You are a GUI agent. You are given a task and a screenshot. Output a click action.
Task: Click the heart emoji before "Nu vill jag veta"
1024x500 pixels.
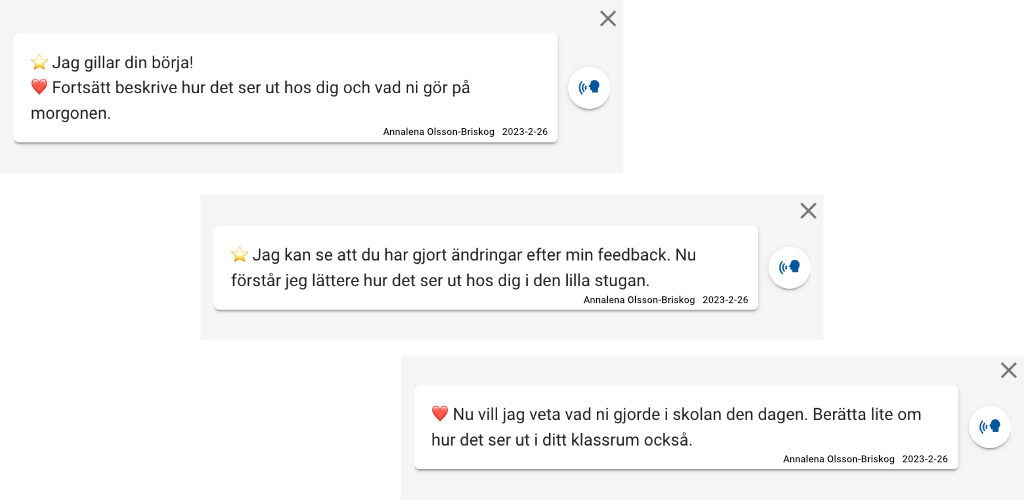(x=440, y=413)
